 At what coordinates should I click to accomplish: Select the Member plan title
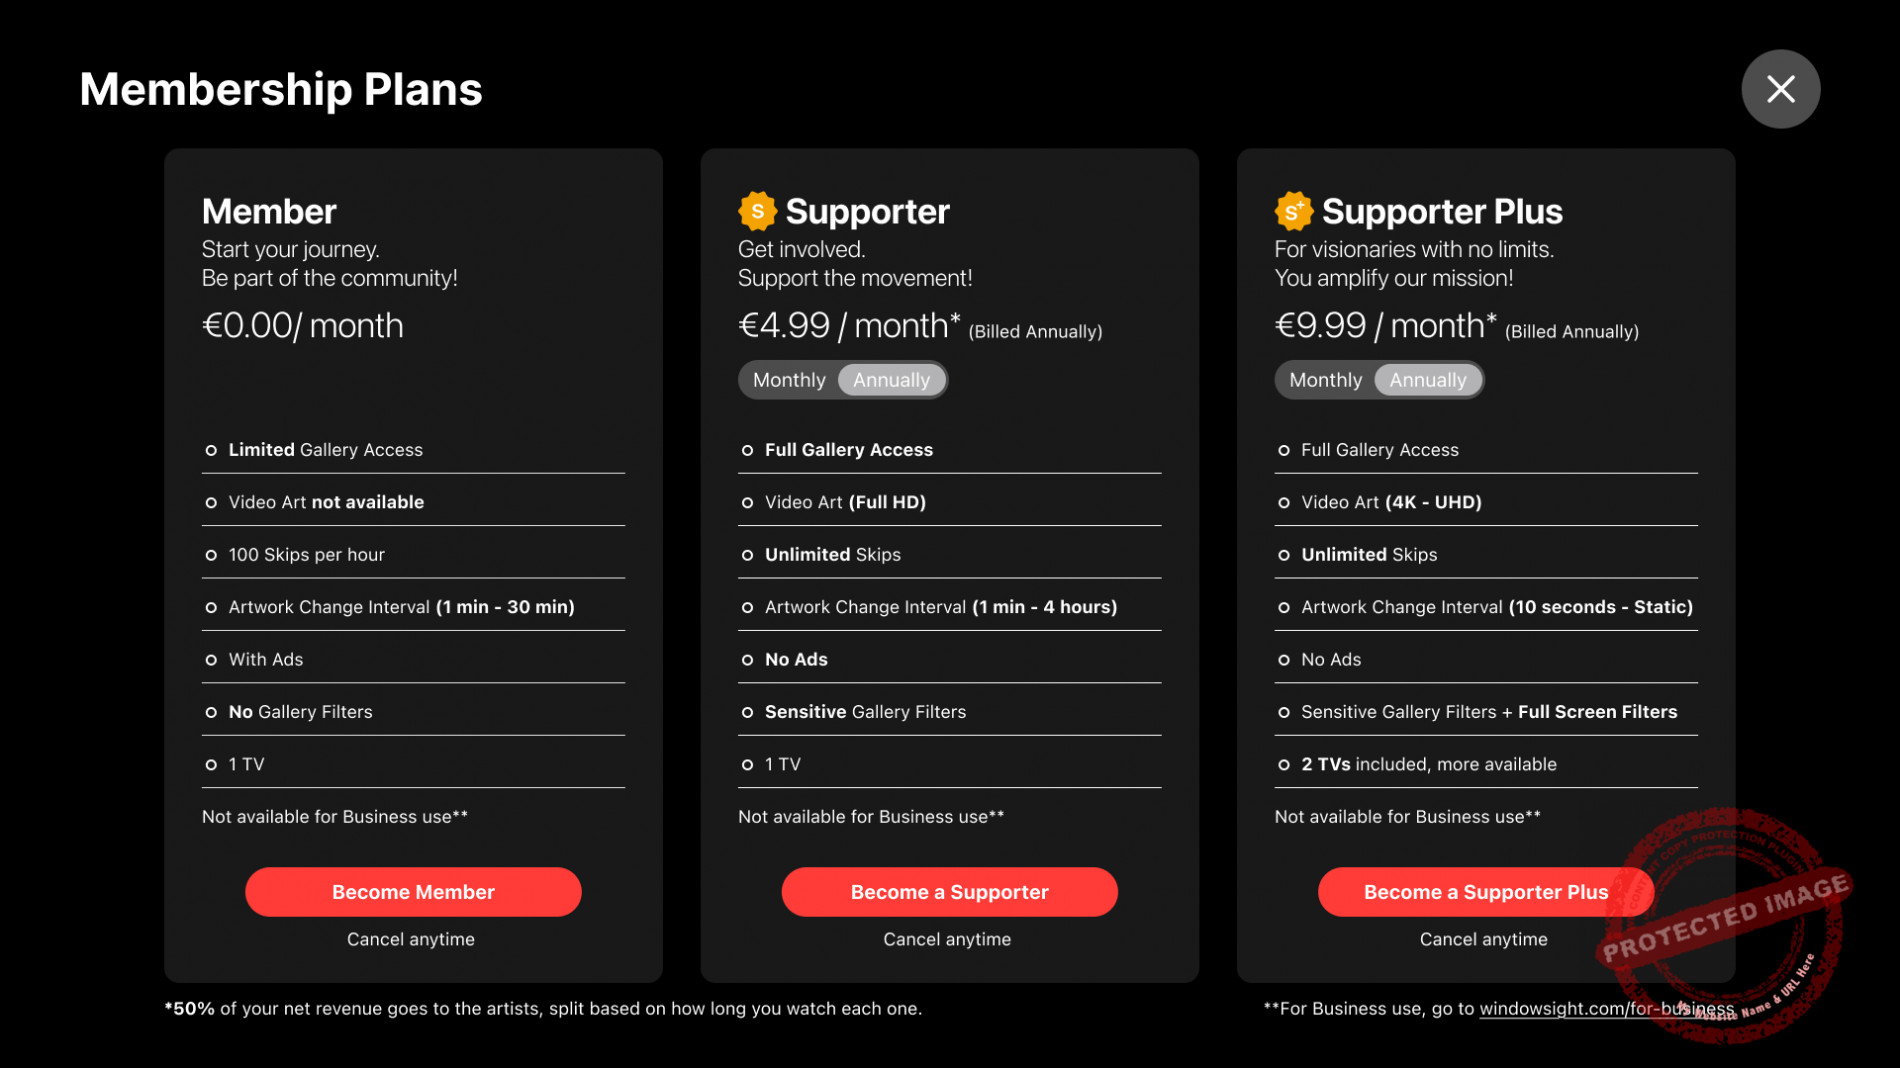269,211
